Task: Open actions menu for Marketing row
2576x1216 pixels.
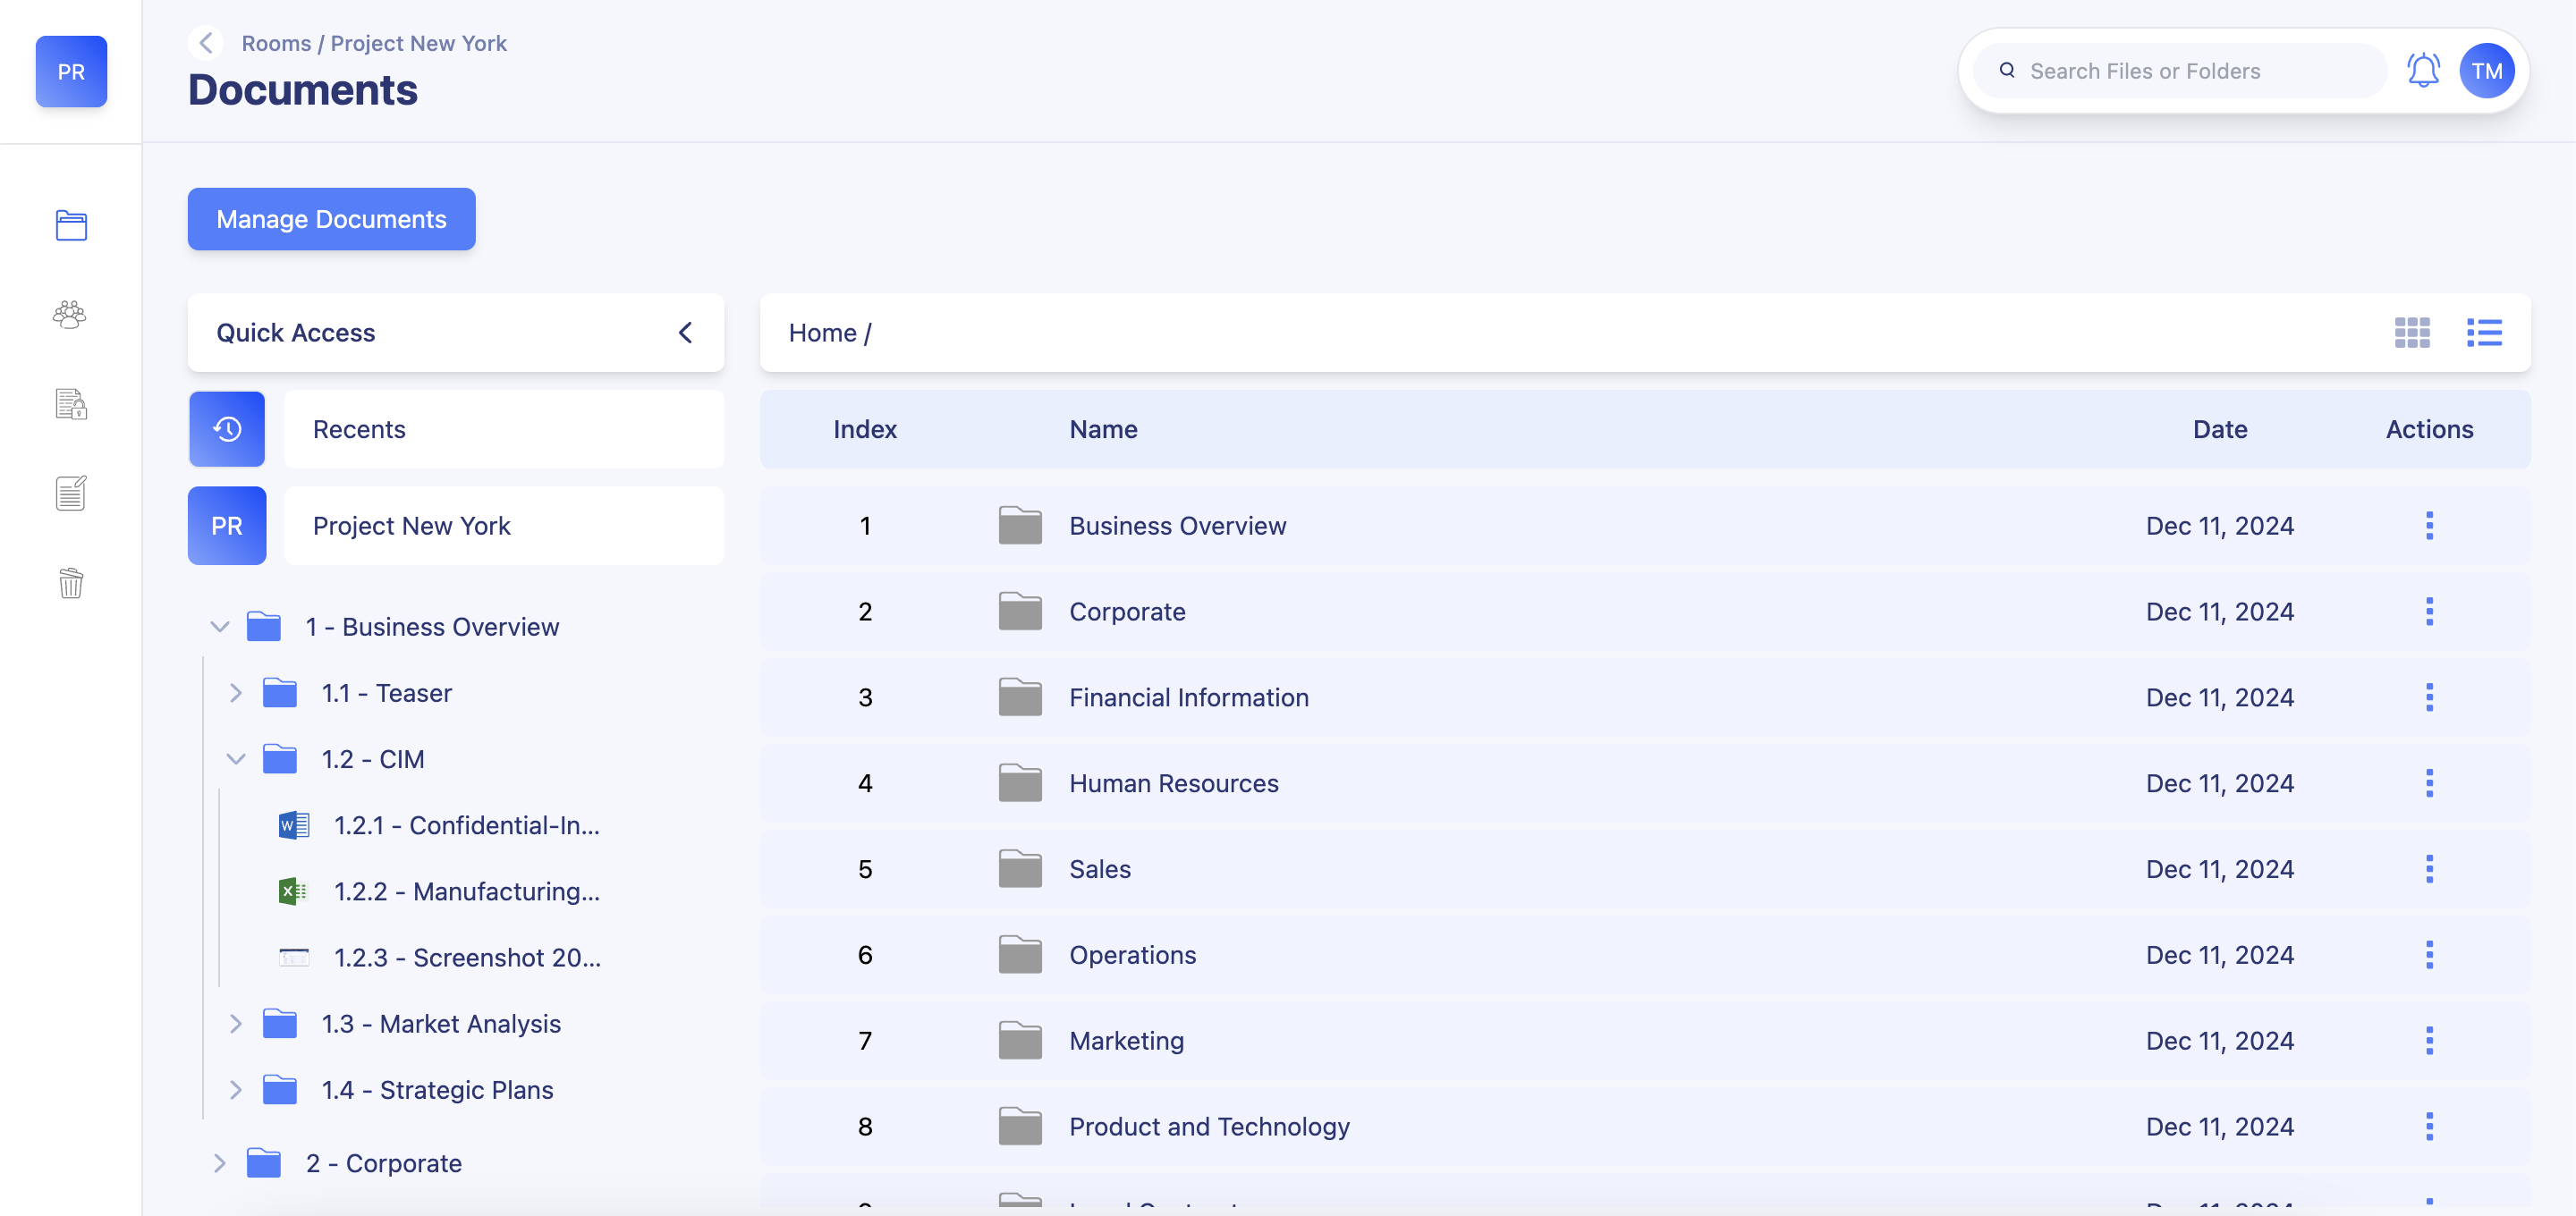Action: 2429,1041
